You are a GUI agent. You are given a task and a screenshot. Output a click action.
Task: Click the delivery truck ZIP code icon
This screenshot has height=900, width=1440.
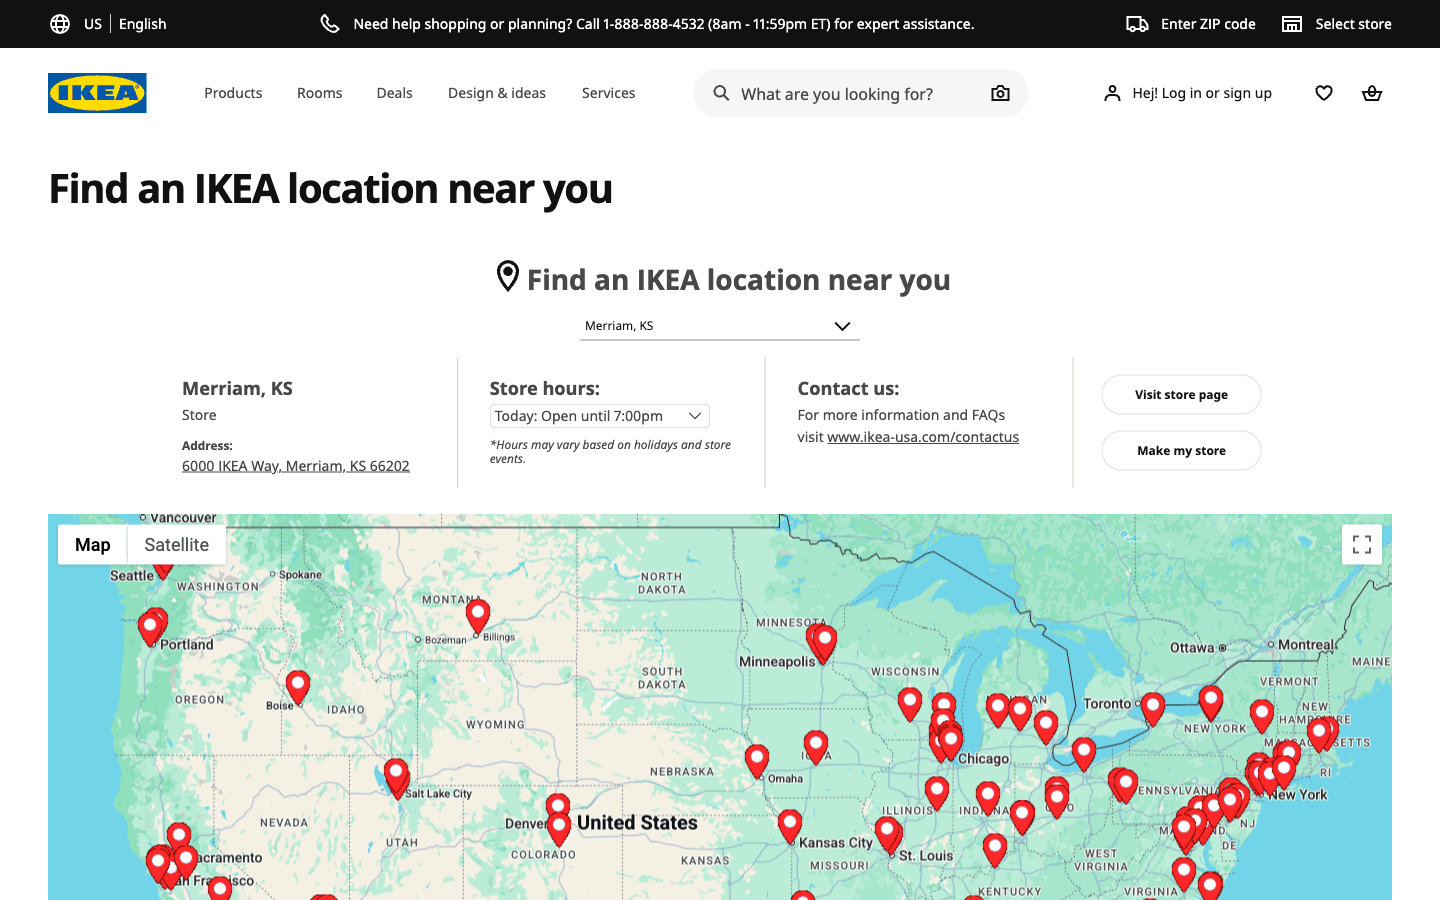click(1137, 23)
